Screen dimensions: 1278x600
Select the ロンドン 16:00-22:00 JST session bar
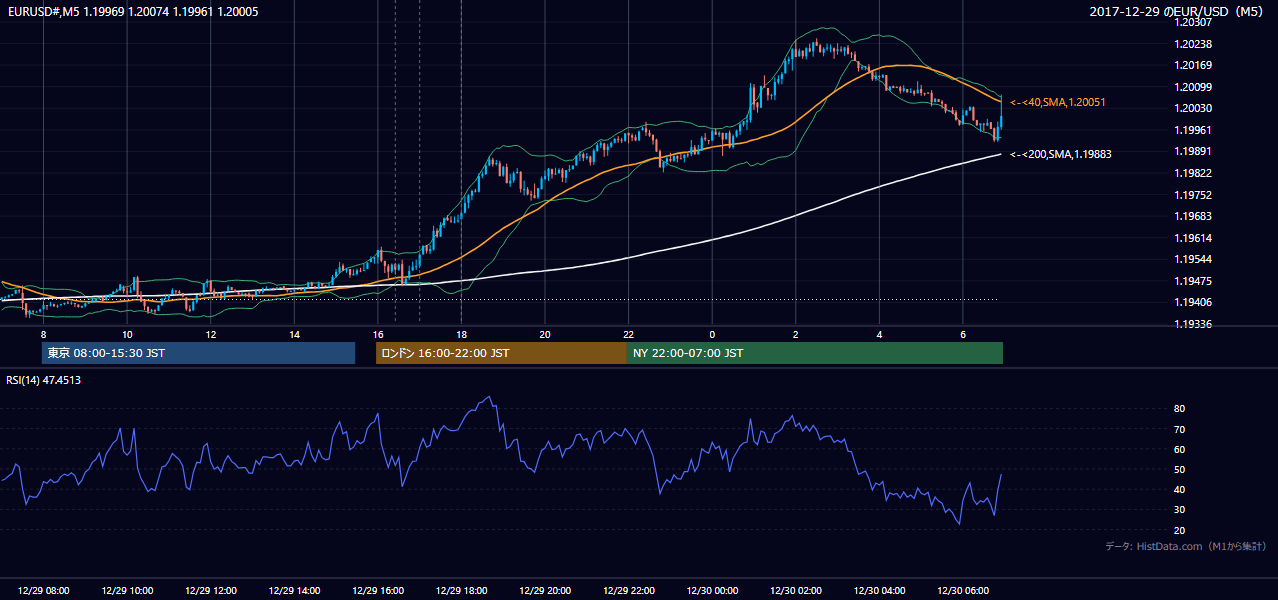click(x=501, y=353)
